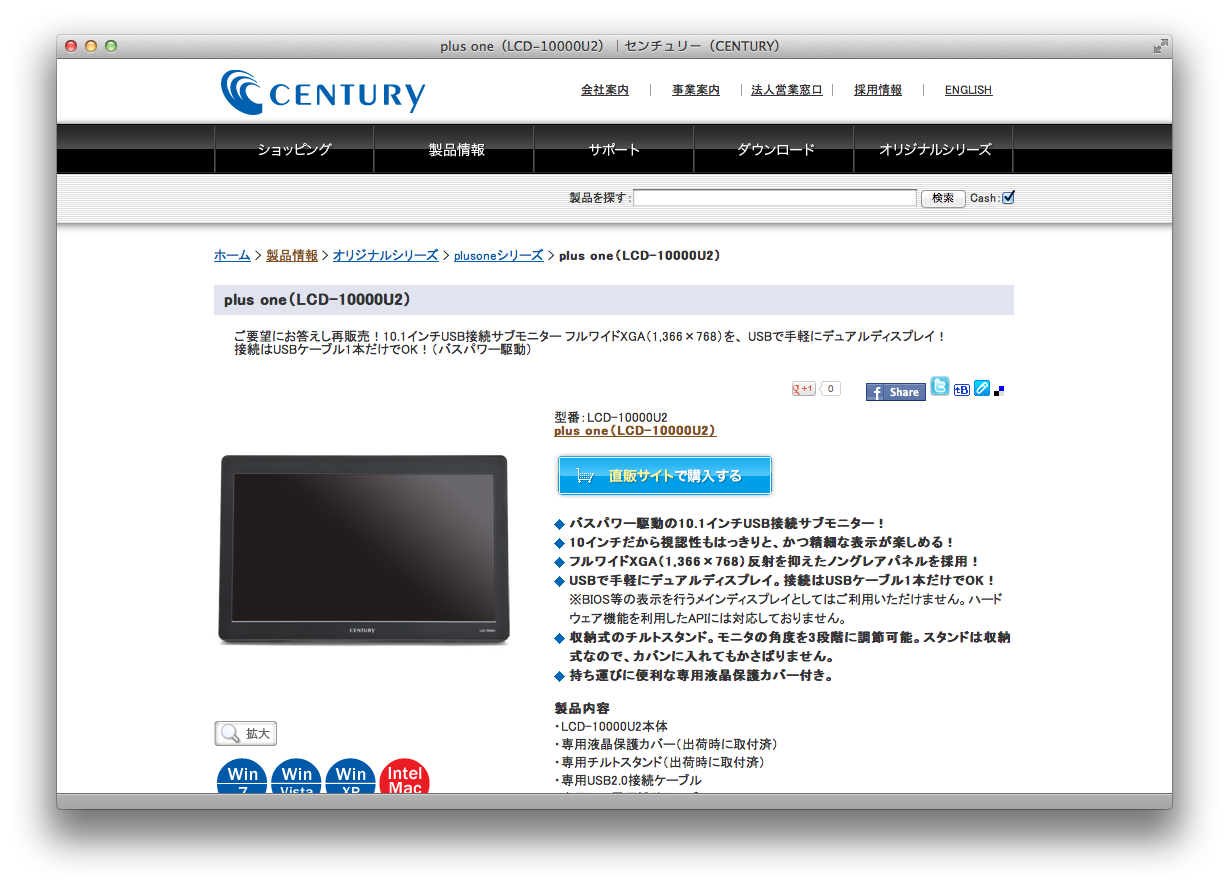1229x888 pixels.
Task: Click the Hatena Bookmark icon
Action: tap(962, 389)
